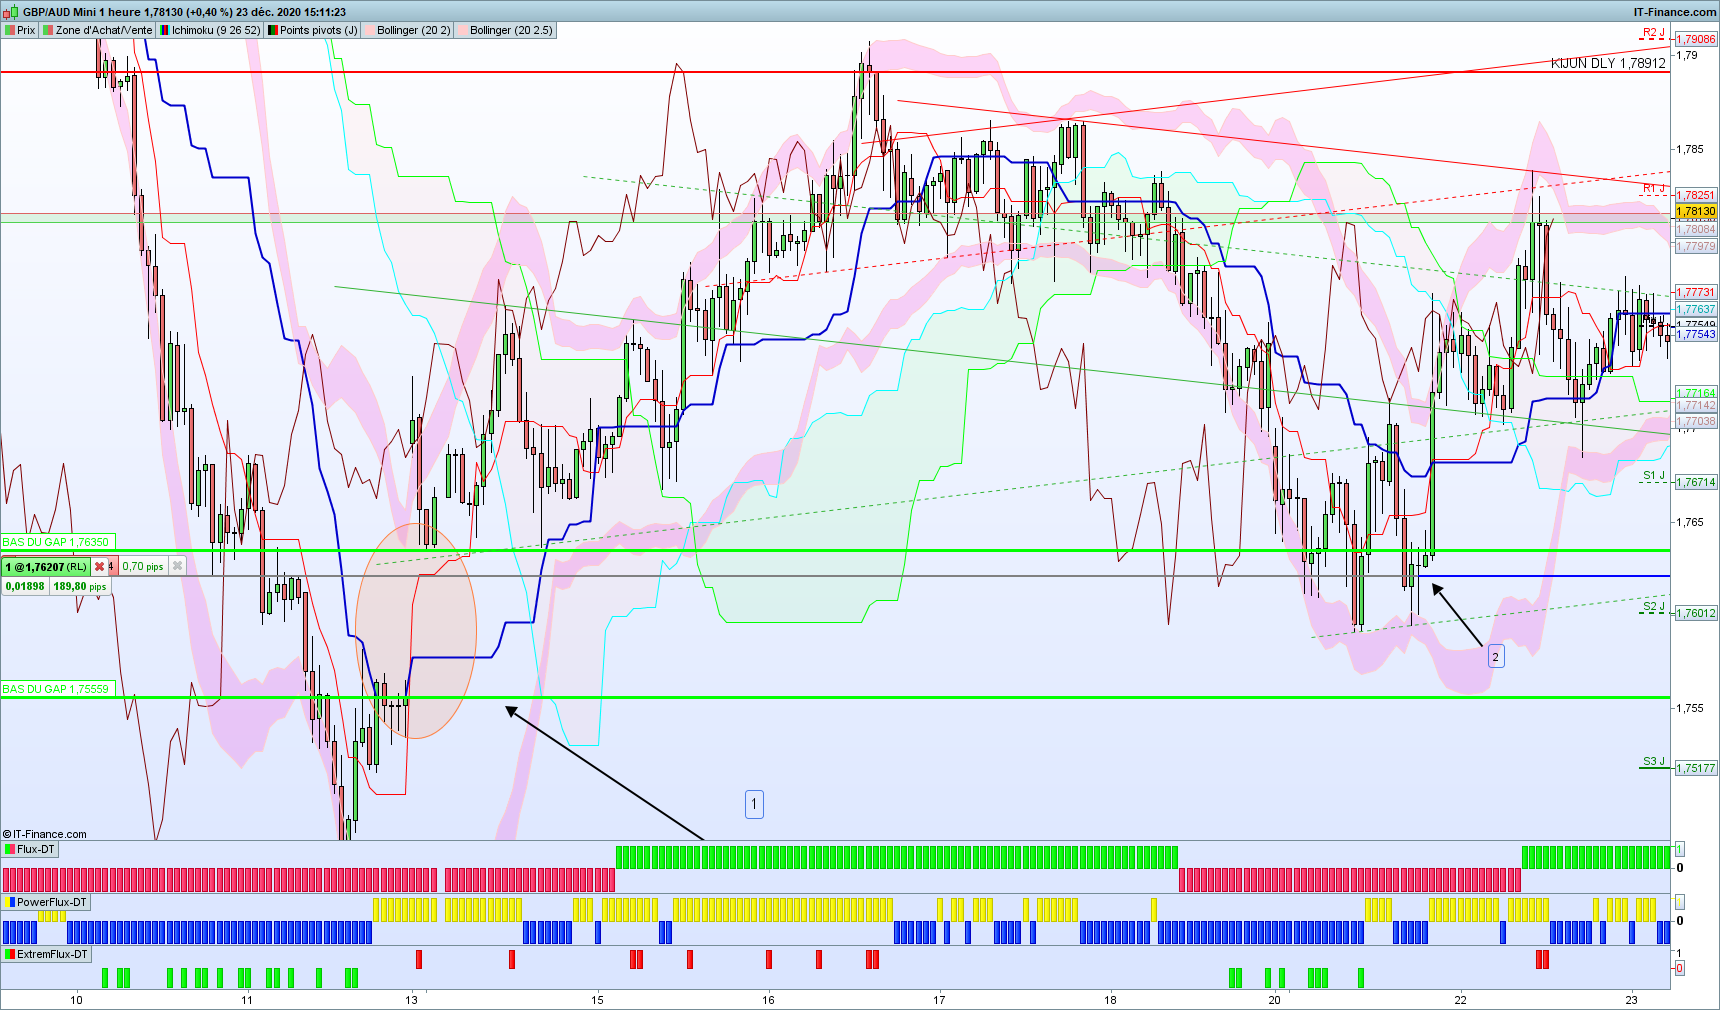Click the PowerFlux-DT color icon
1720x1010 pixels.
click(10, 902)
